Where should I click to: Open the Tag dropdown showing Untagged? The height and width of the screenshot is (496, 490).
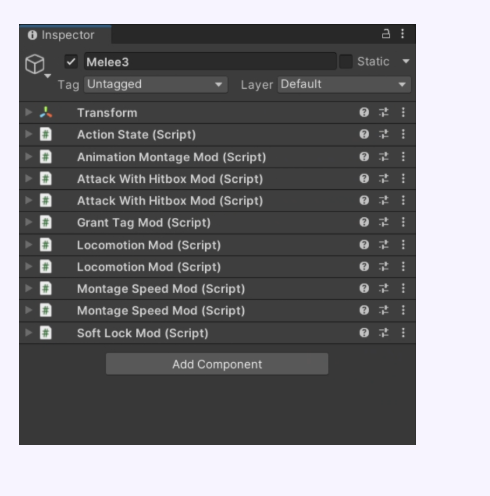(x=156, y=84)
